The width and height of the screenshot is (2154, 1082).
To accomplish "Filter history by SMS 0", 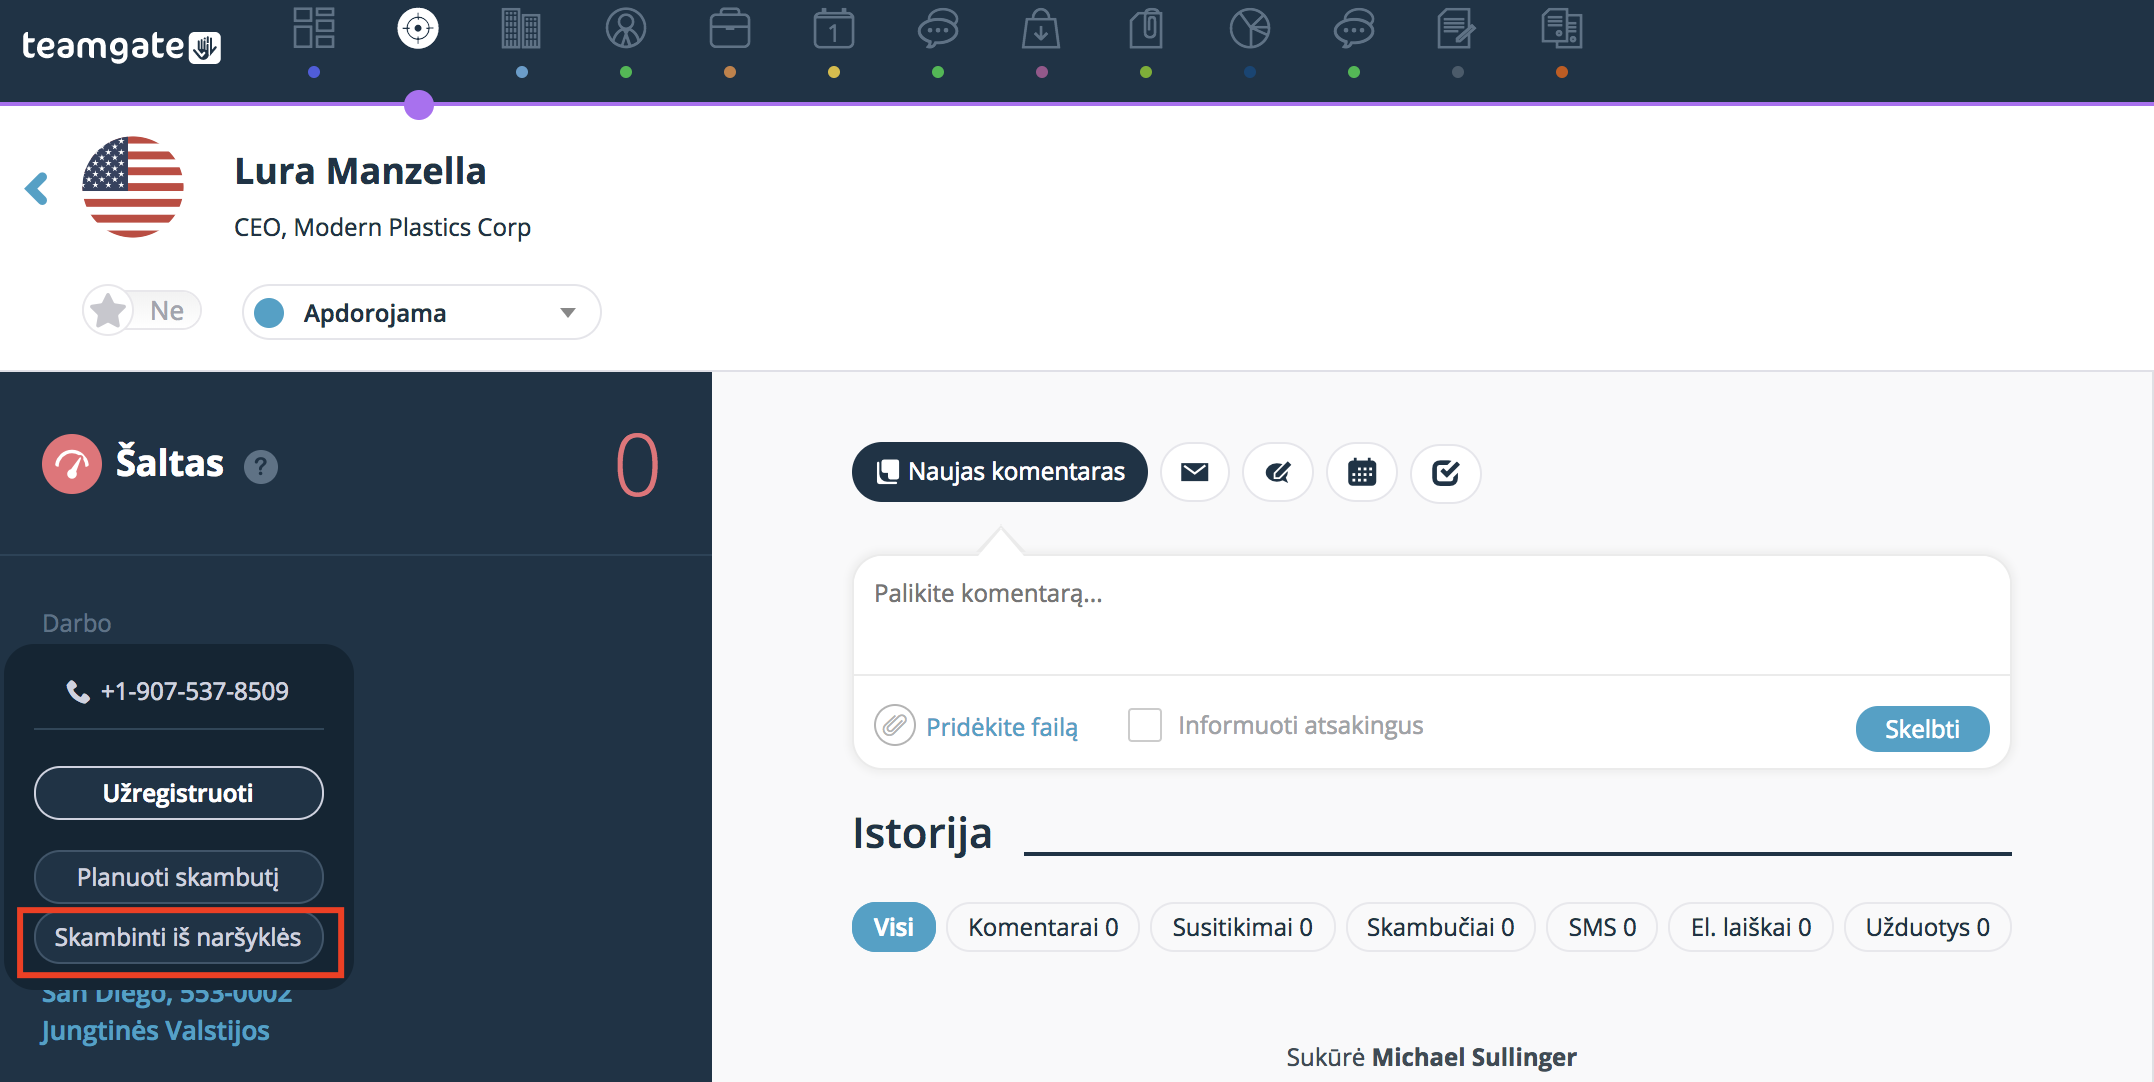I will tap(1602, 927).
